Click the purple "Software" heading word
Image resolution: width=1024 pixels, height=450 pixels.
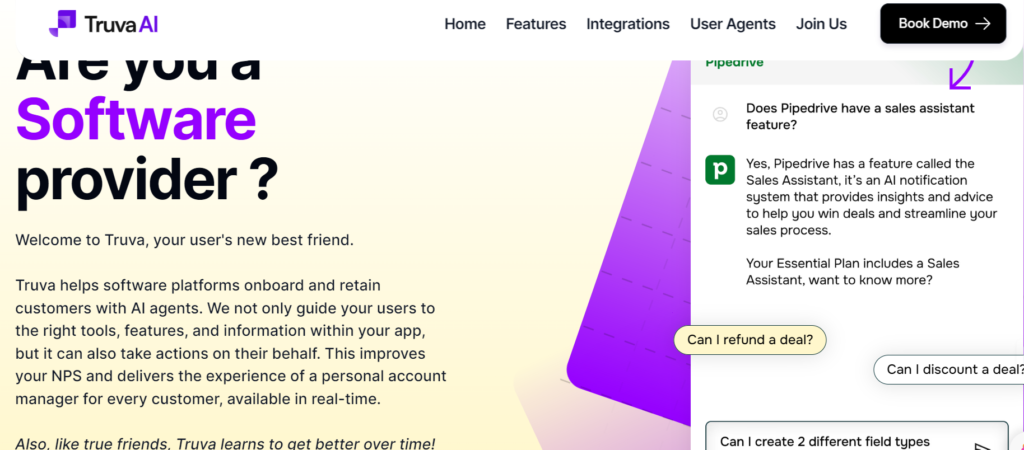tap(136, 119)
